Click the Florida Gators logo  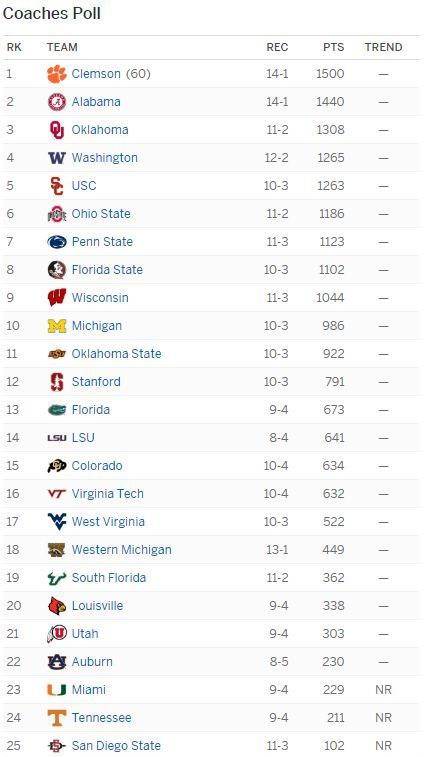(57, 410)
